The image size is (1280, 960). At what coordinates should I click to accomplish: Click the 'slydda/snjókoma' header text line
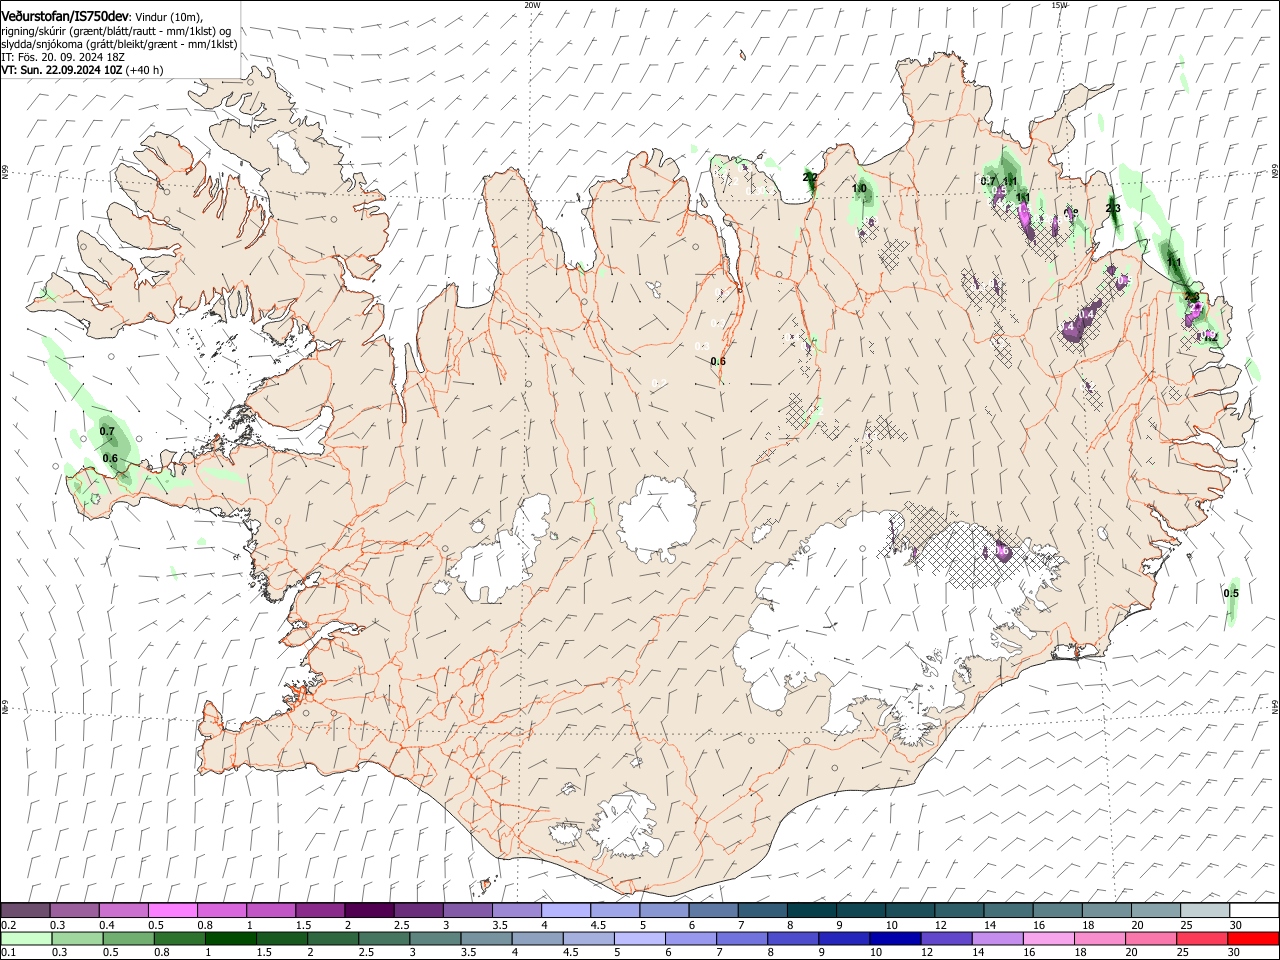[x=119, y=44]
